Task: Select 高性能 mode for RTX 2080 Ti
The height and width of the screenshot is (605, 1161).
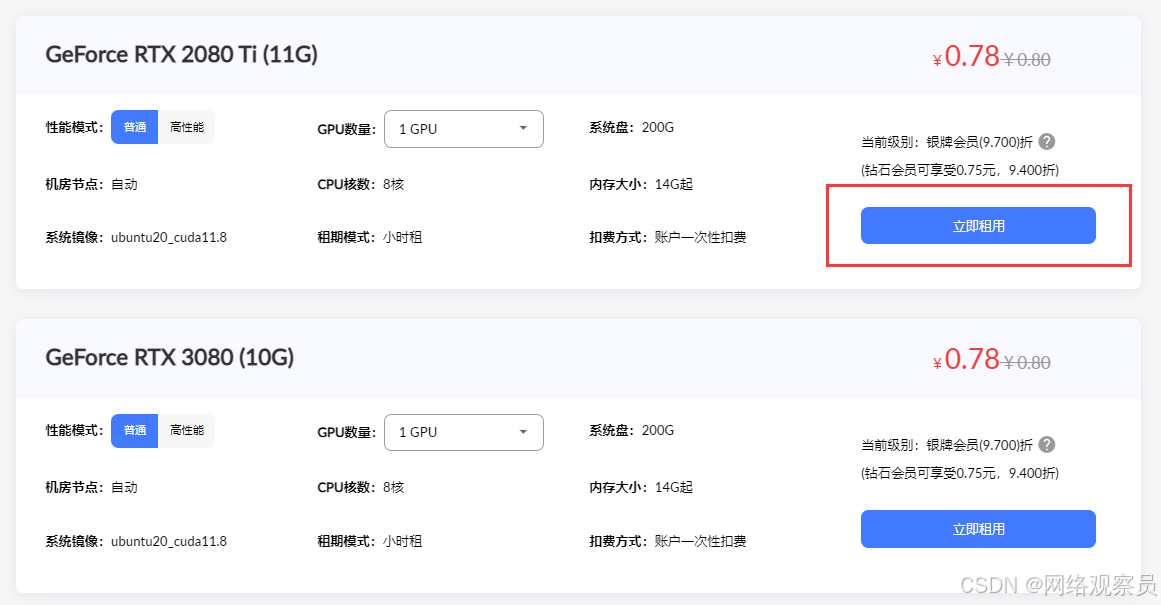Action: pos(187,127)
